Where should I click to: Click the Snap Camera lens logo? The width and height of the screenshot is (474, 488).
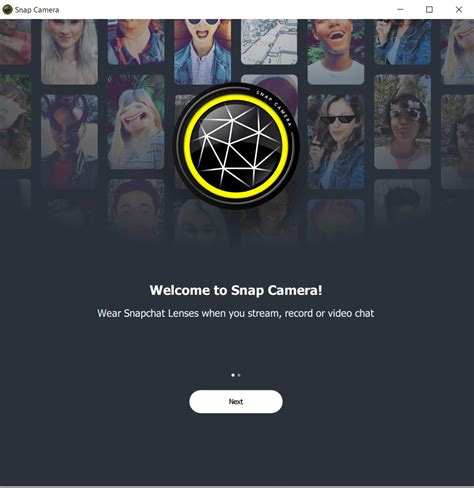(236, 146)
